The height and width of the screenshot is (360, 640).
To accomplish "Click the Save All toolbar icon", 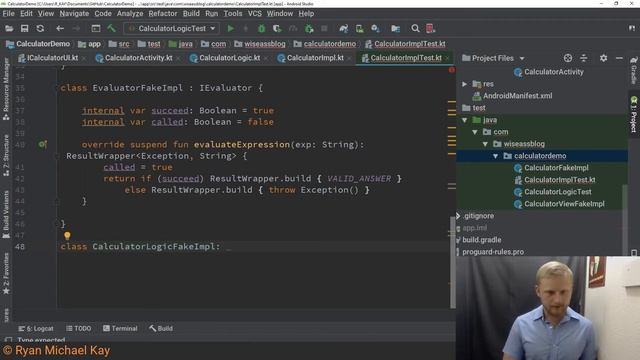I will point(24,29).
